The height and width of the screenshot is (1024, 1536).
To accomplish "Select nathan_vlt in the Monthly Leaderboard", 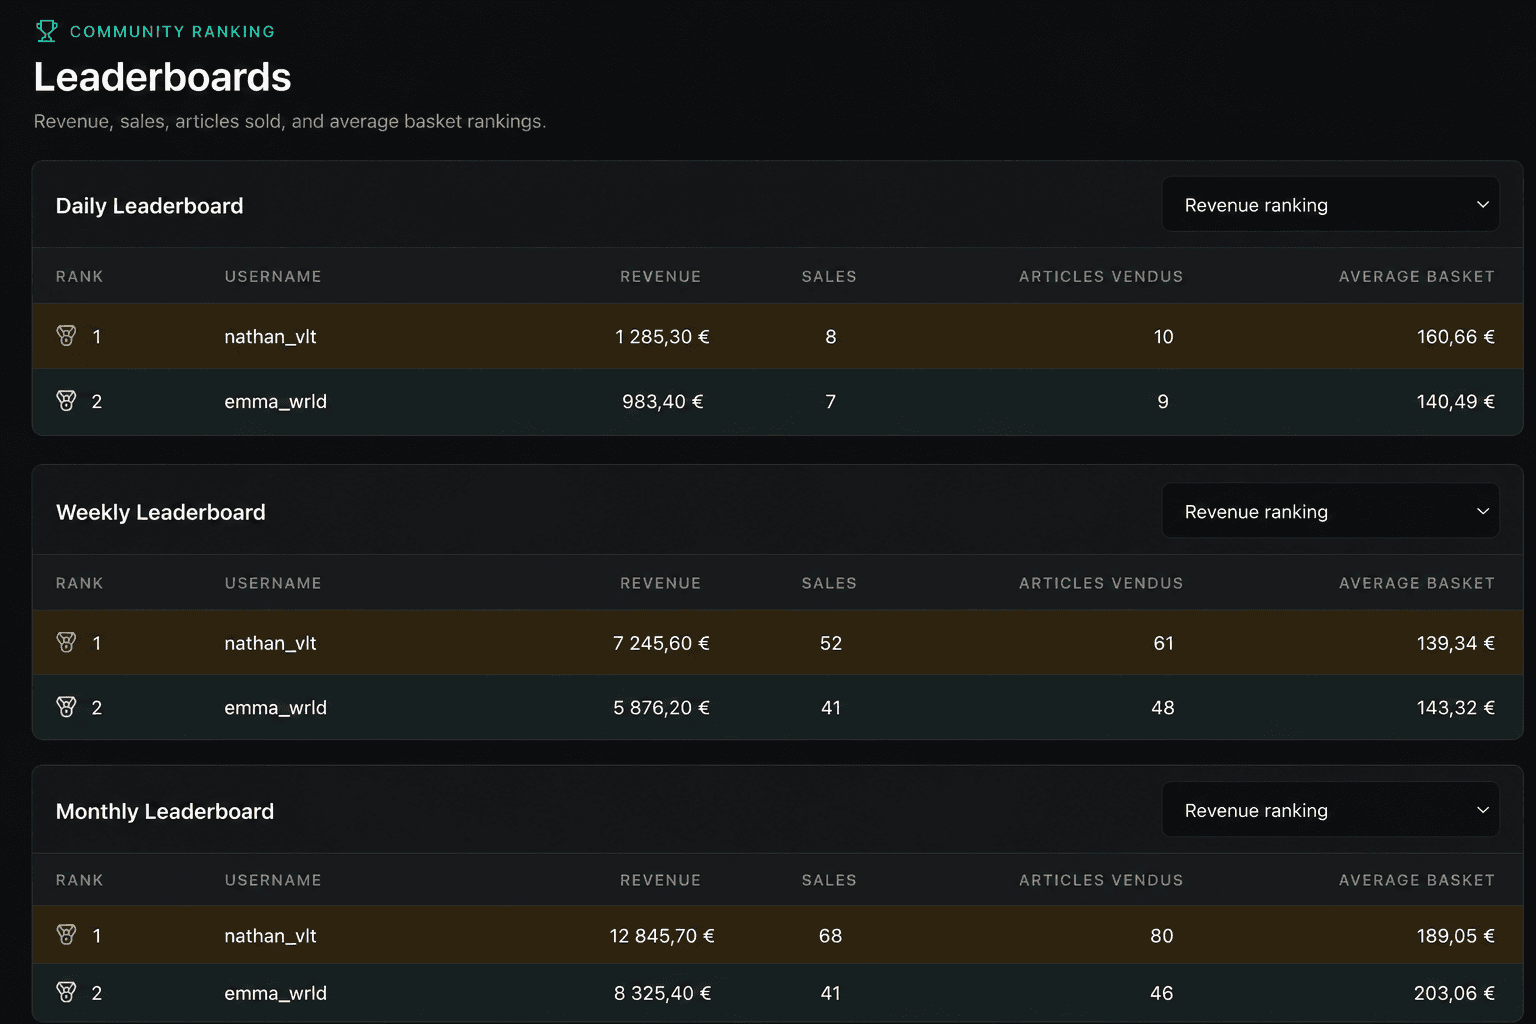I will 270,936.
